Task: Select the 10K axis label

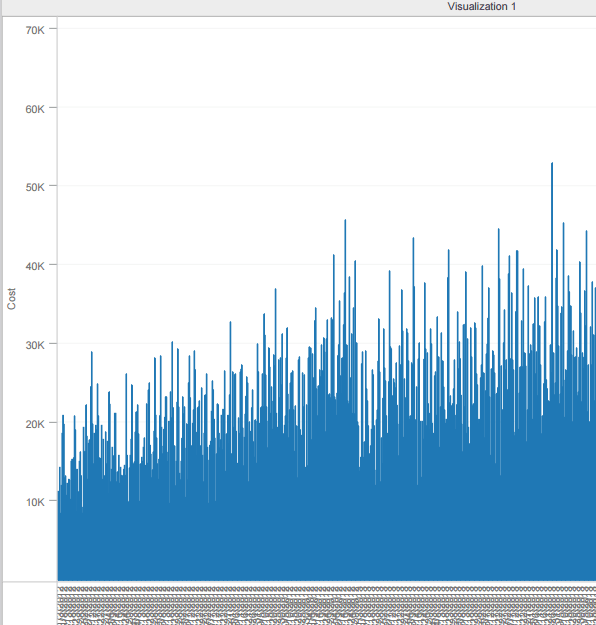Action: pos(35,502)
